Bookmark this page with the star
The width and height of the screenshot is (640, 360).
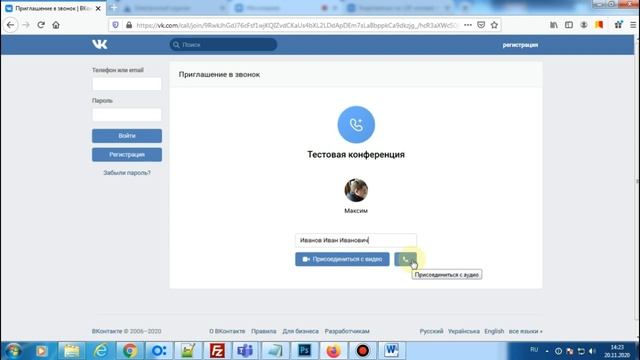tap(494, 25)
